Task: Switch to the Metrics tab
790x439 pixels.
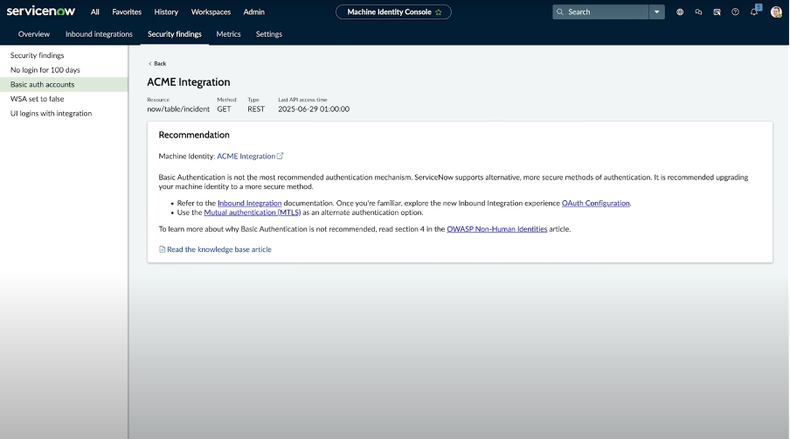Action: 228,34
